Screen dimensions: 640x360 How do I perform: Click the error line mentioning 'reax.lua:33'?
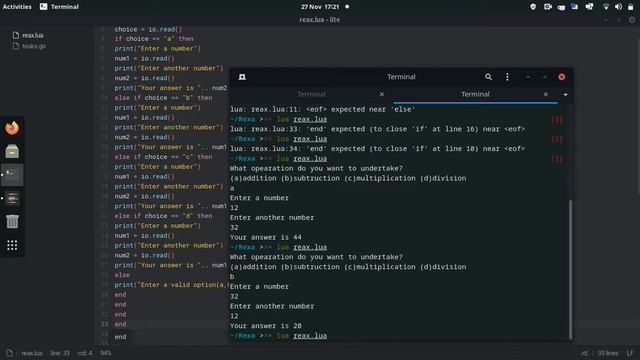[x=378, y=129]
